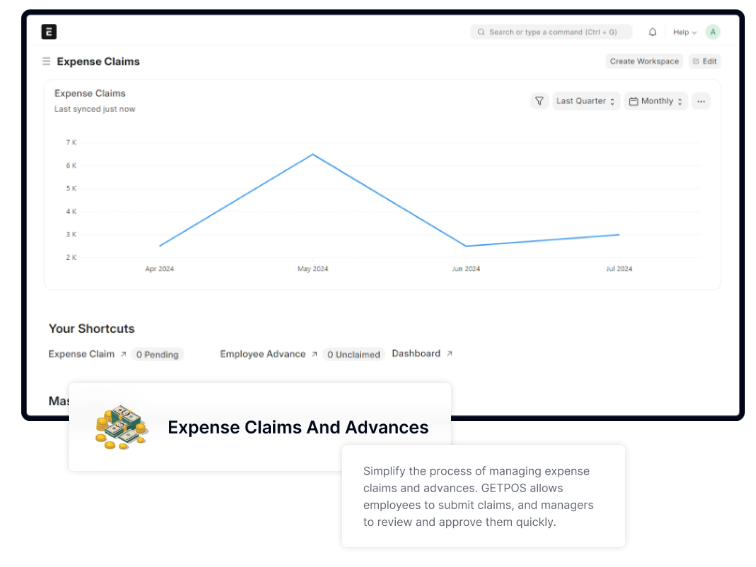The height and width of the screenshot is (567, 756).
Task: Go to the Dashboard shortcut
Action: (x=416, y=354)
